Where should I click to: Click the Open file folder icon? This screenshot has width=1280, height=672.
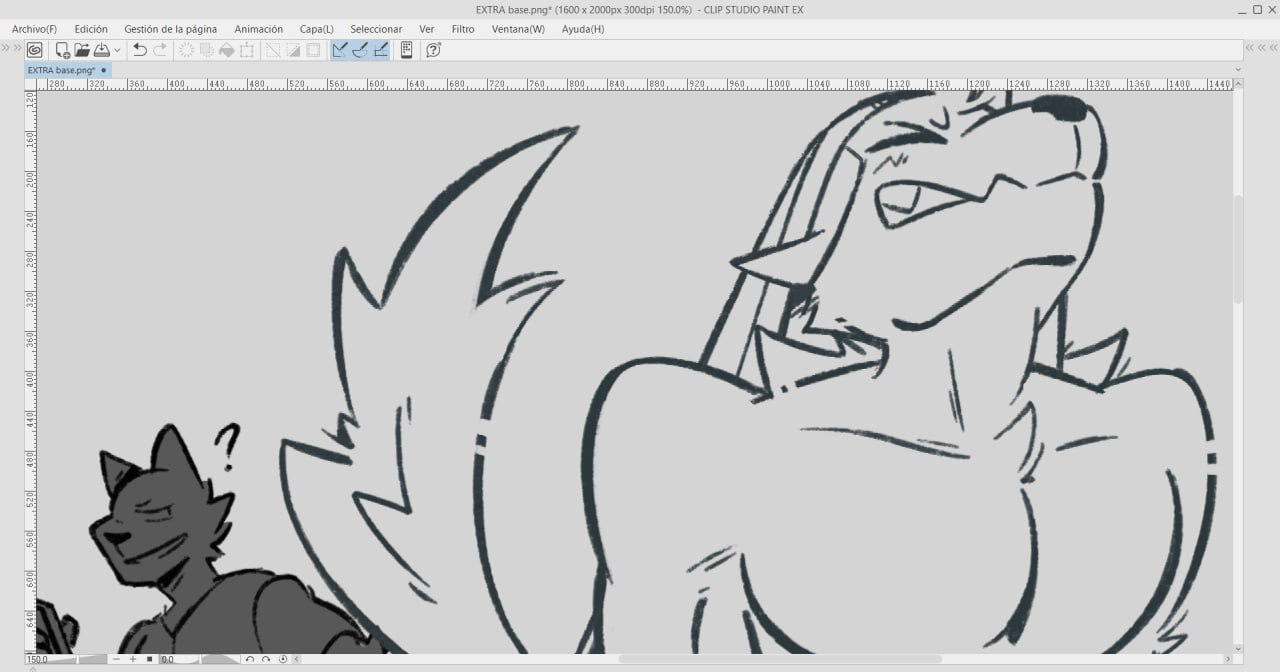82,50
